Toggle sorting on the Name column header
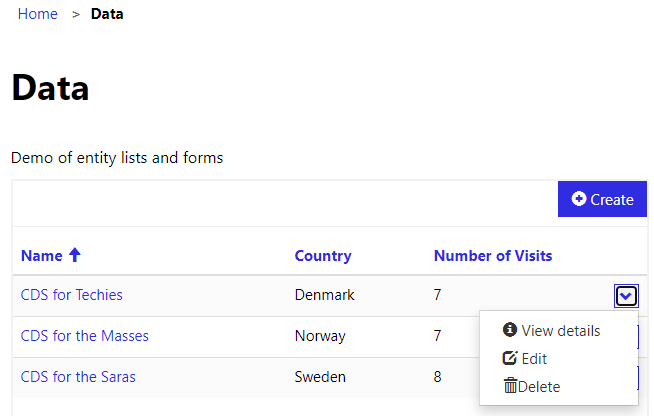Image resolution: width=654 pixels, height=416 pixels. (x=42, y=255)
